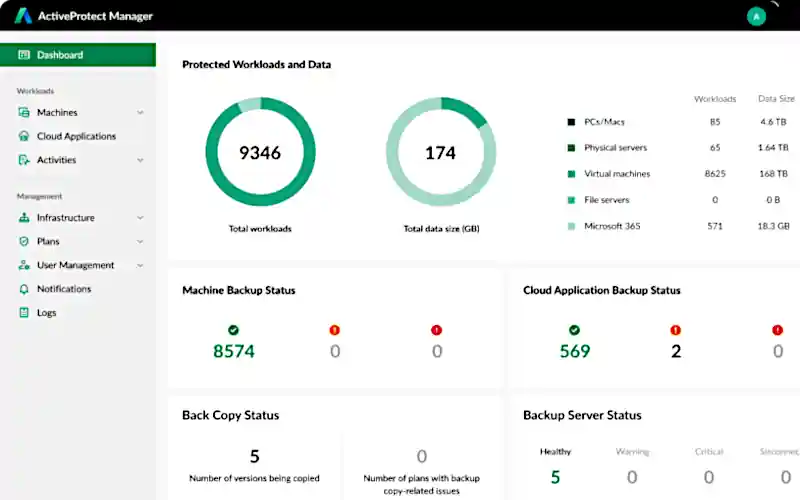Select the Plans menu item
Image resolution: width=800 pixels, height=500 pixels.
tap(48, 241)
